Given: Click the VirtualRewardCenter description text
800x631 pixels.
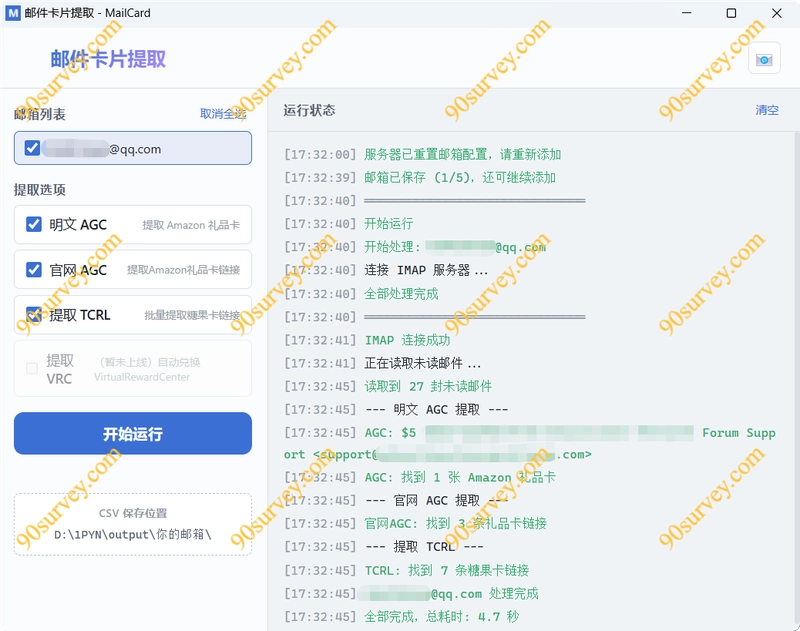Looking at the screenshot, I should 142,377.
